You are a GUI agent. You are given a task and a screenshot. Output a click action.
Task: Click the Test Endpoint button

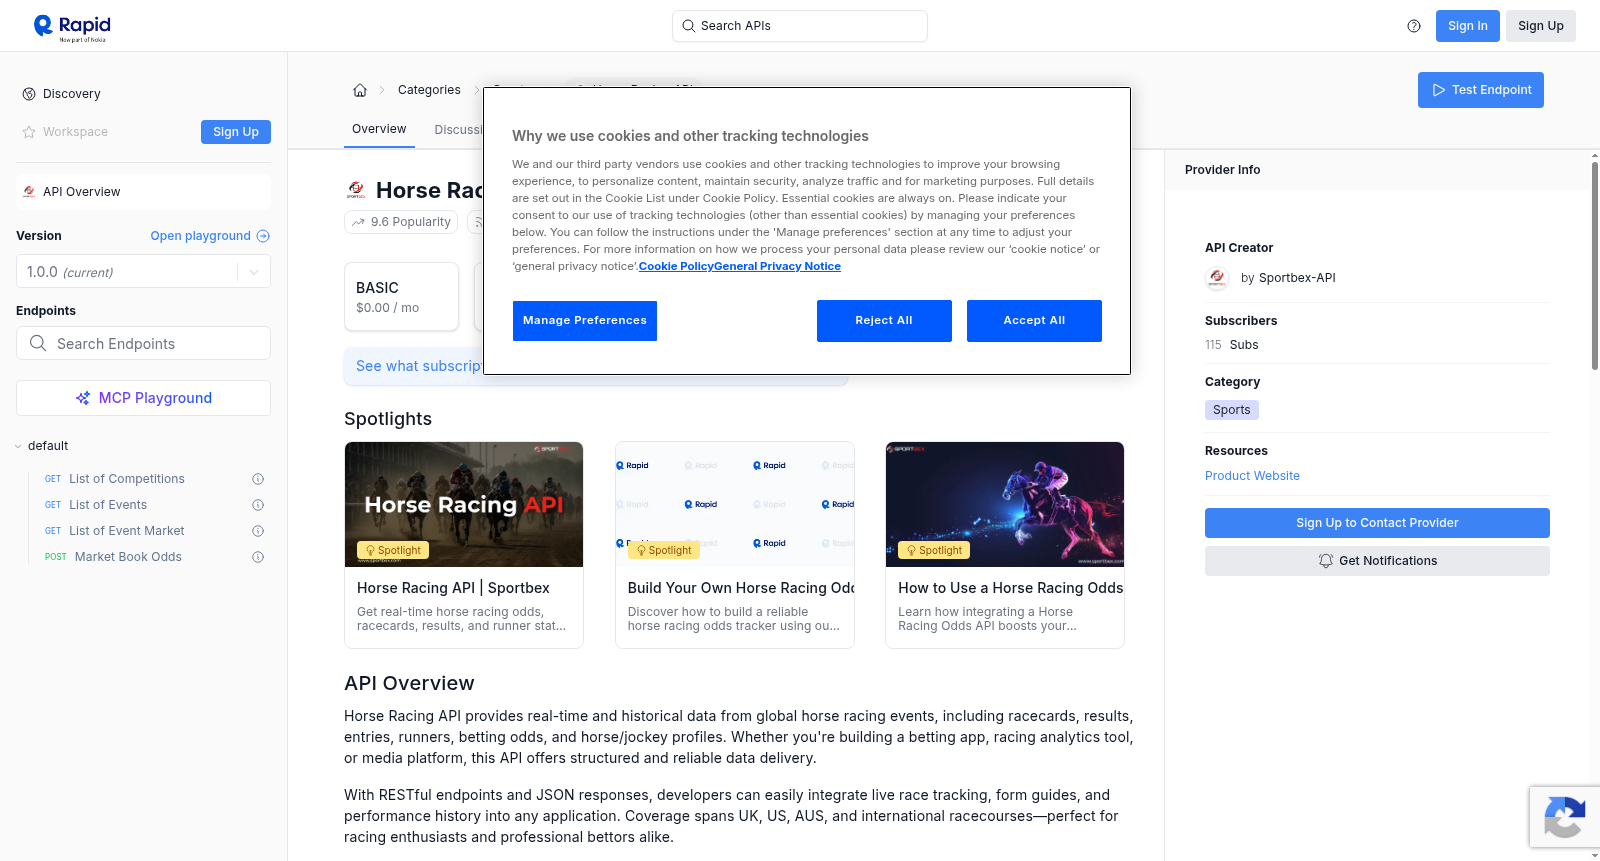1480,90
